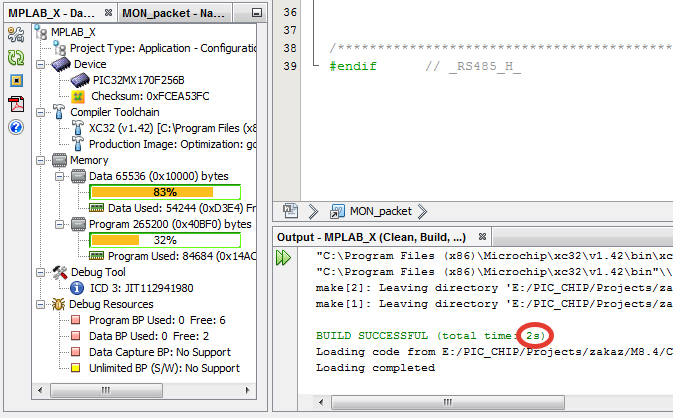Click line number 38 in the editor gutter
This screenshot has width=673, height=418.
pyautogui.click(x=290, y=48)
